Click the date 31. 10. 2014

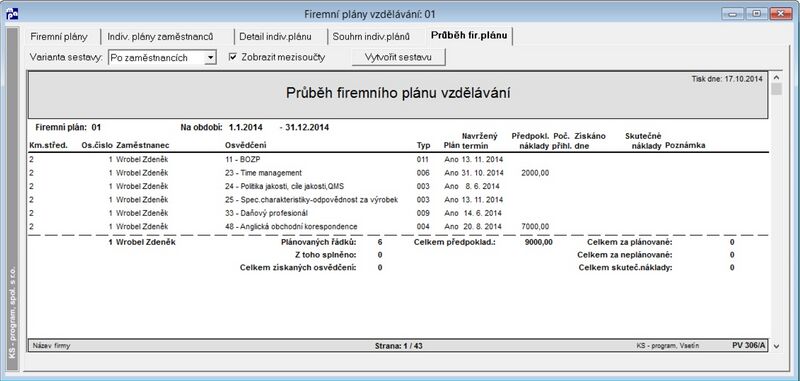pos(483,173)
